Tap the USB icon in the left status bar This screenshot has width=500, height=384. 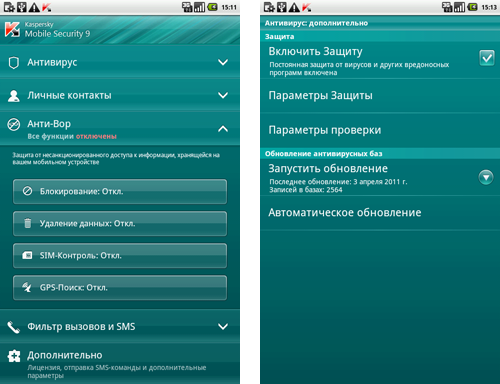pos(22,7)
